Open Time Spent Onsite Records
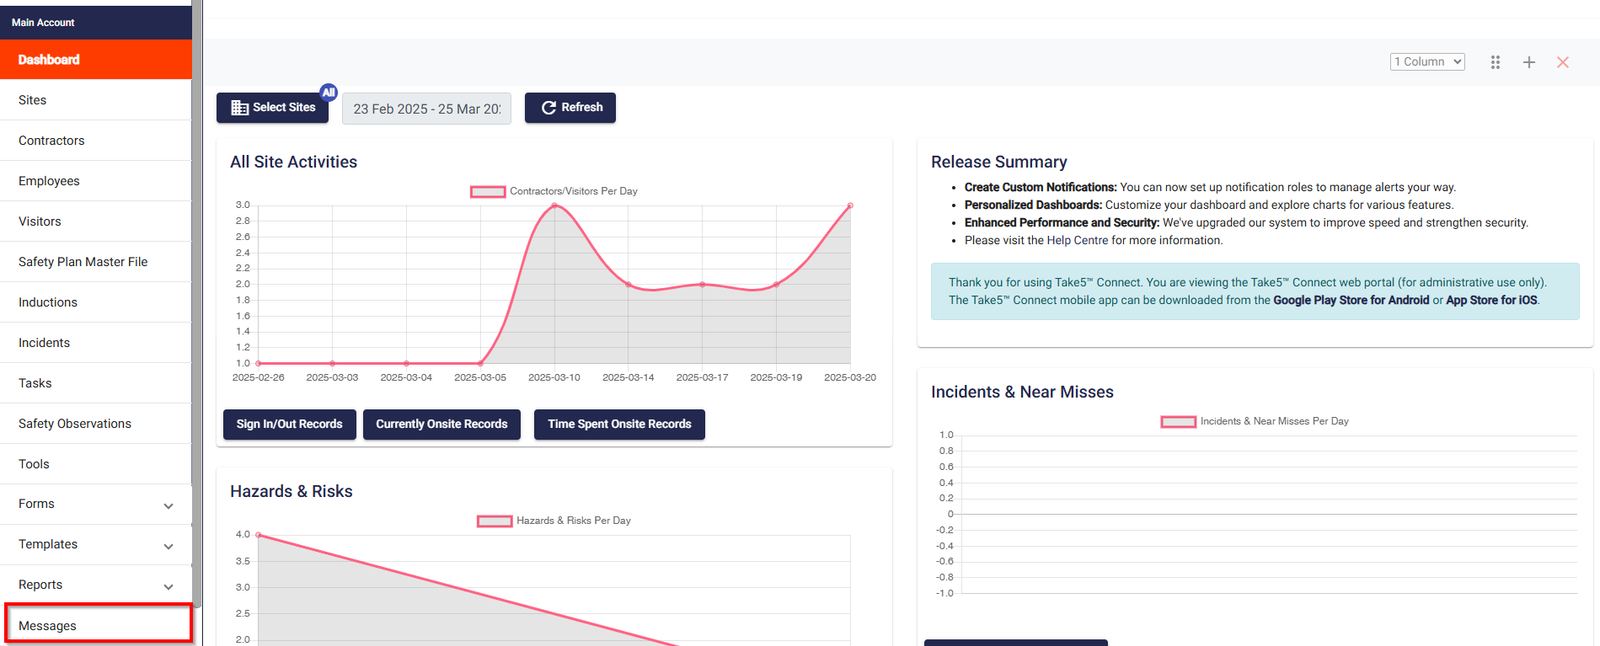1600x646 pixels. click(619, 424)
